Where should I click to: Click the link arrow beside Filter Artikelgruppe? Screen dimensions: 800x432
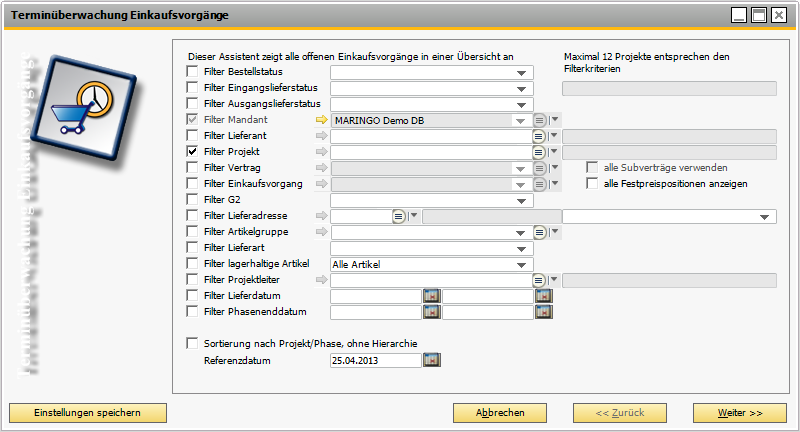point(321,232)
